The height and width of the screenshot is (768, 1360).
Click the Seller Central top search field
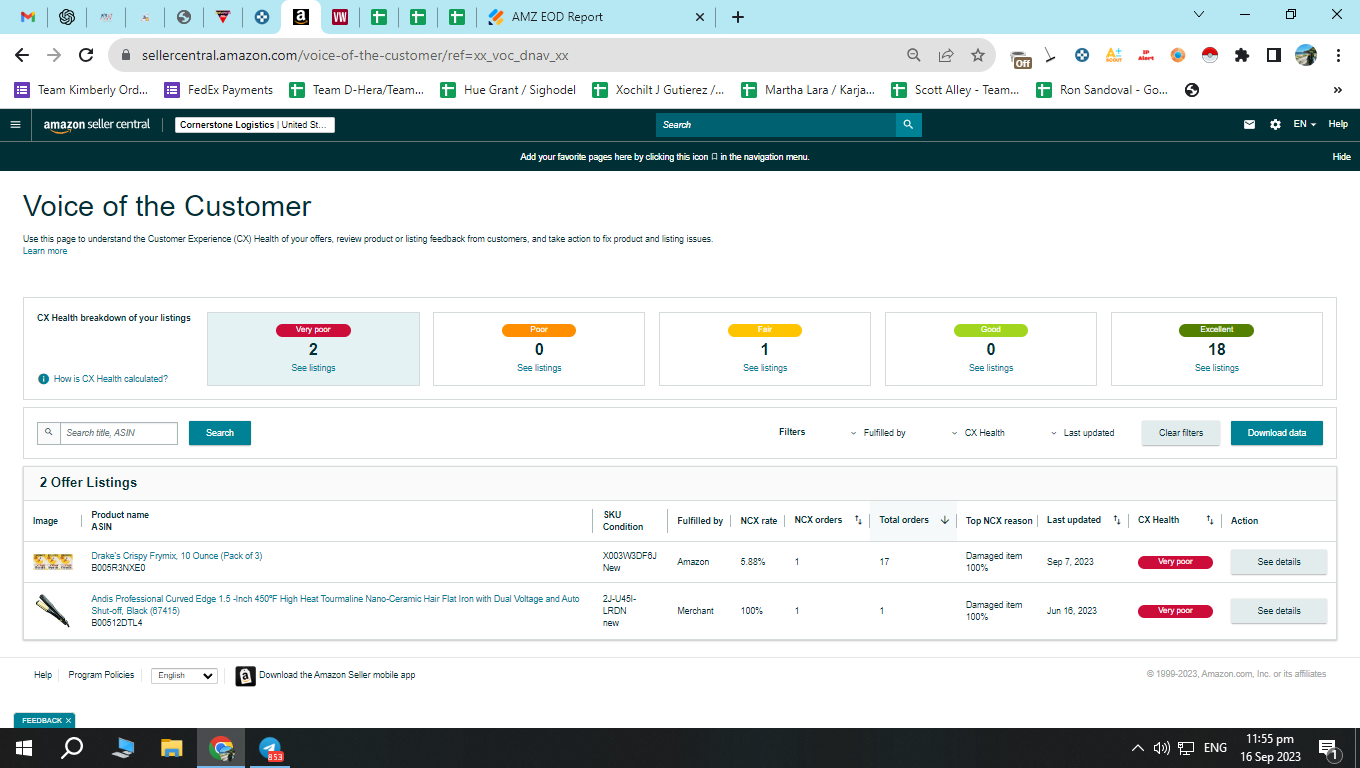click(776, 125)
